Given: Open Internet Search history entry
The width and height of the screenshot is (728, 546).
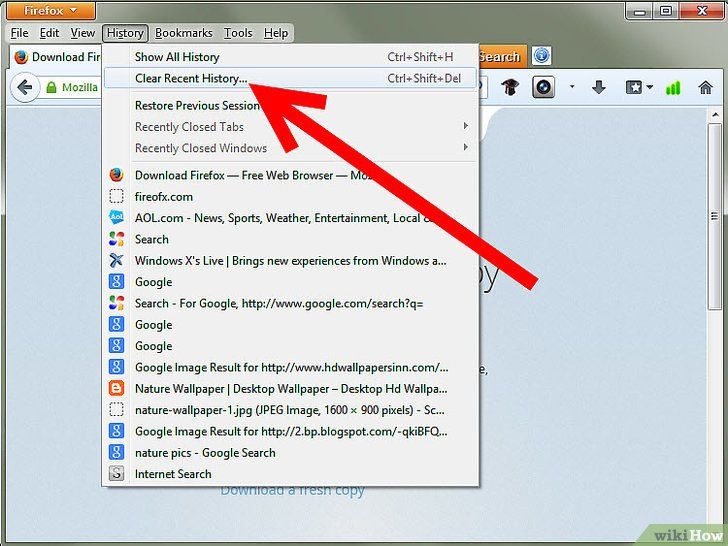Looking at the screenshot, I should pyautogui.click(x=290, y=474).
